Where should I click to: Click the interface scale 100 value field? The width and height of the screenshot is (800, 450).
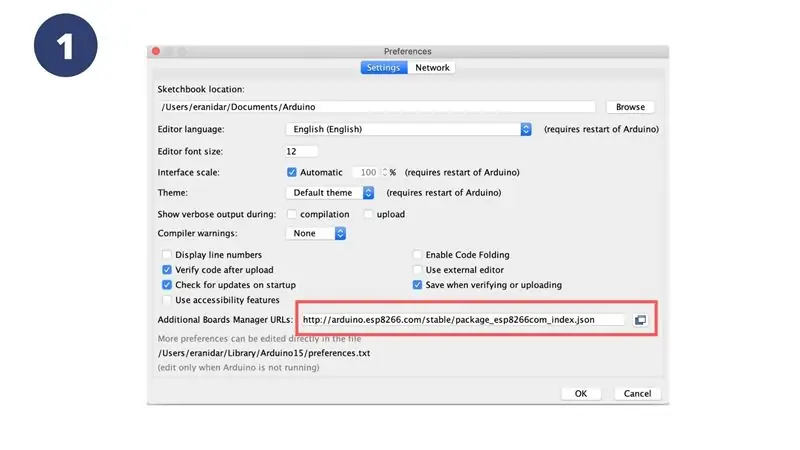click(x=367, y=172)
